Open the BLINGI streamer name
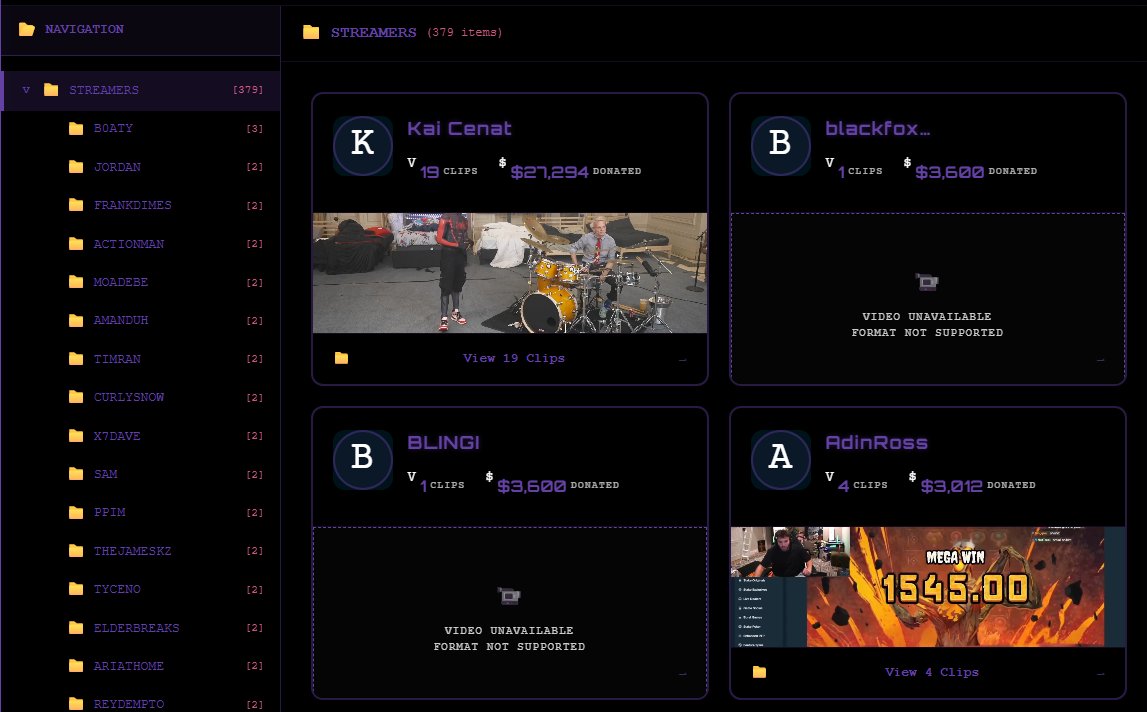The width and height of the screenshot is (1147, 712). pos(443,443)
